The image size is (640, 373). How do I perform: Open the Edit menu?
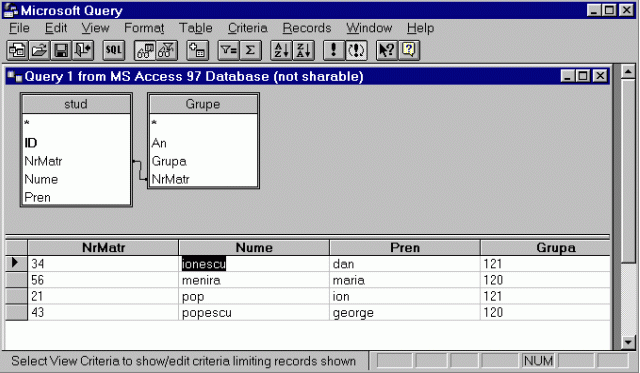tap(56, 28)
